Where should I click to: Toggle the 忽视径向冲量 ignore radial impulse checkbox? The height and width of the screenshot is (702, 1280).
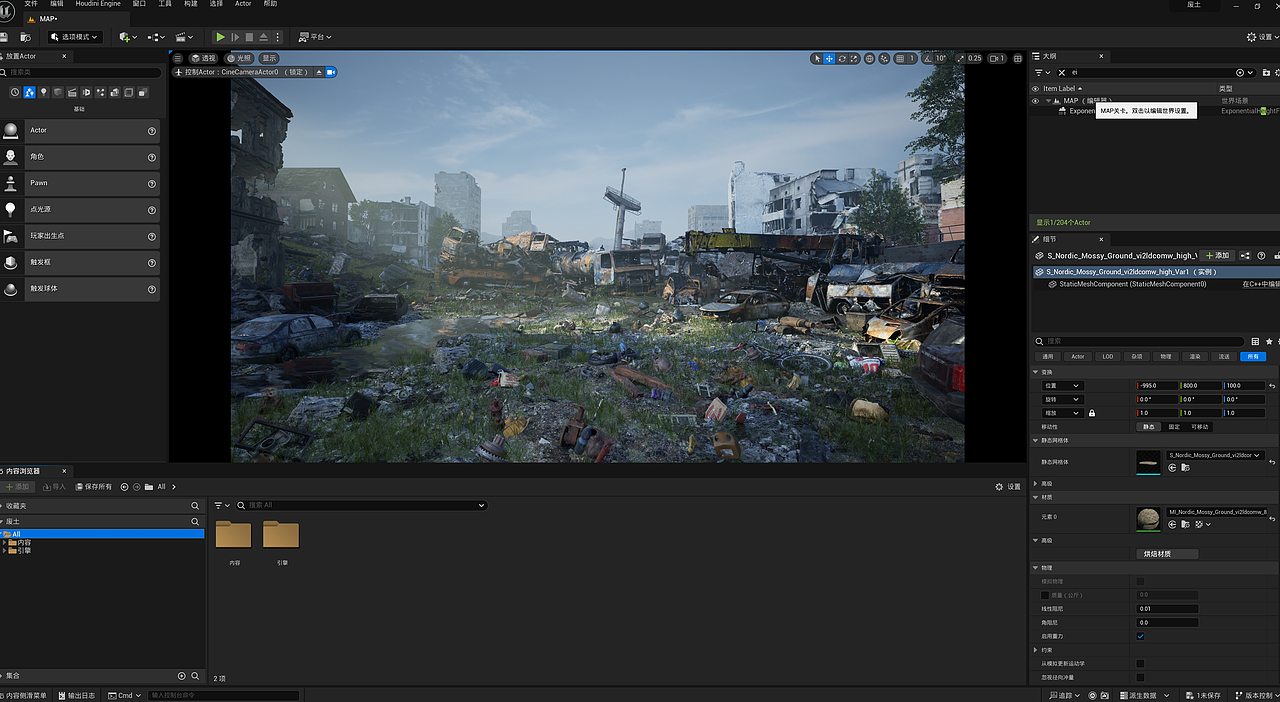click(x=1140, y=677)
